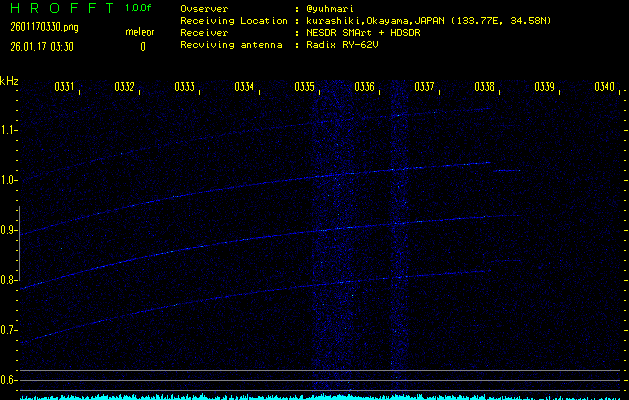The height and width of the screenshot is (400, 629).
Task: Click the 26.01.17 03:30 timestamp
Action: (43, 46)
